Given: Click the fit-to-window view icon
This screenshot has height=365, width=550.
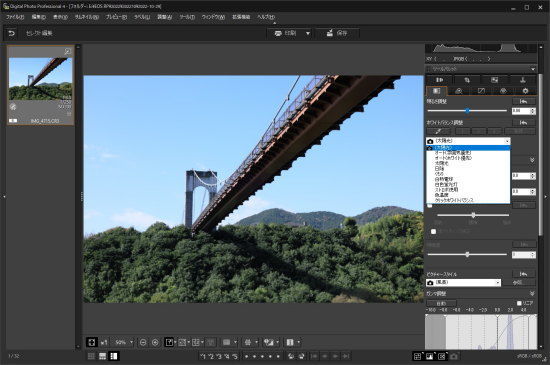Looking at the screenshot, I should tap(92, 342).
